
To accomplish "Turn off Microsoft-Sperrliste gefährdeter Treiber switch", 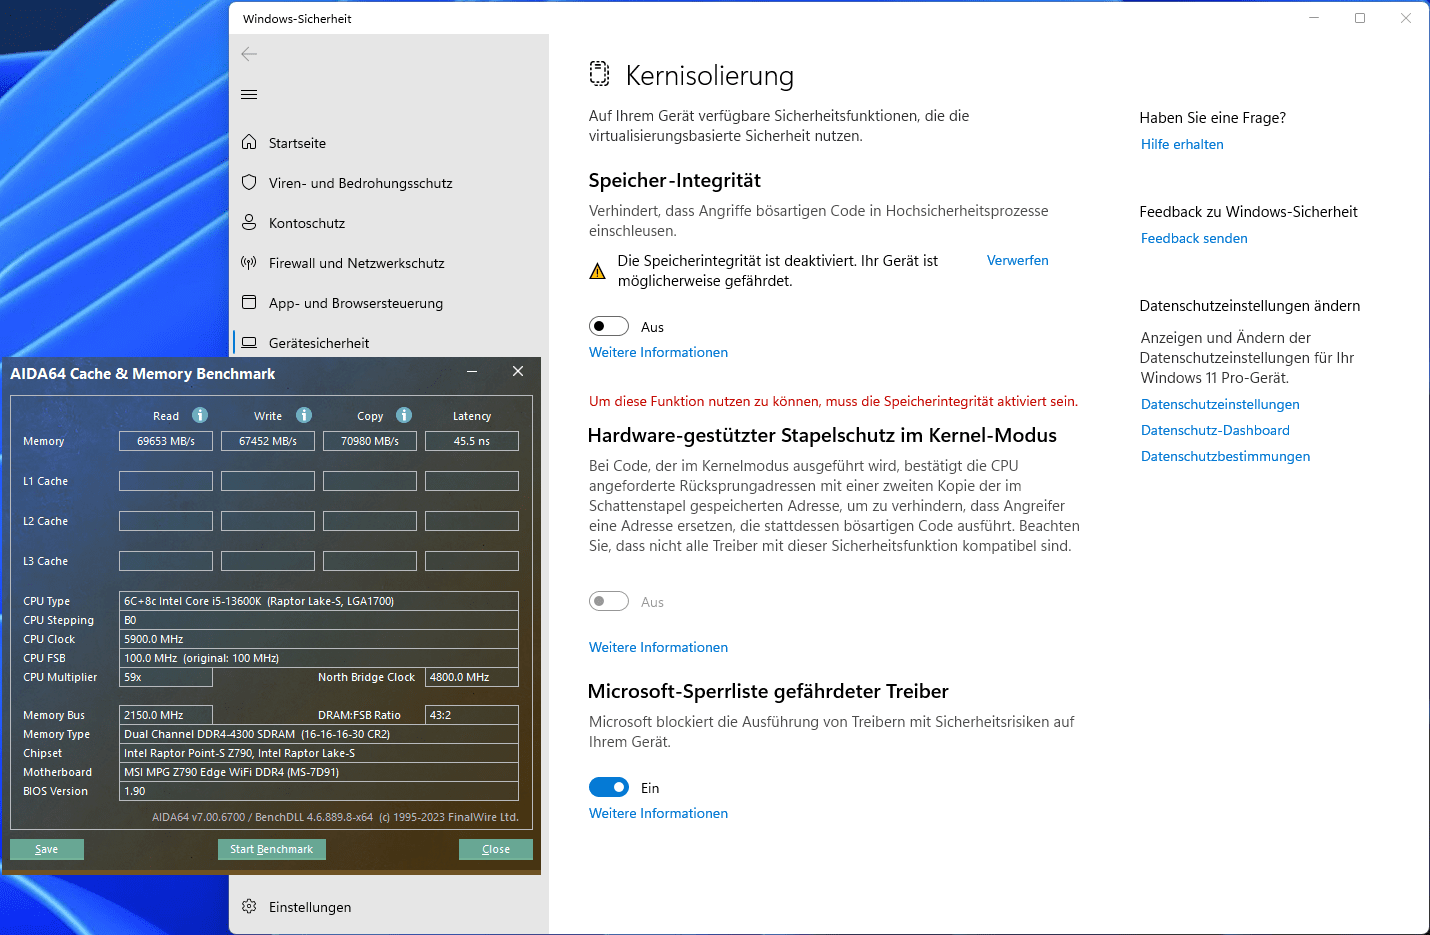I will pyautogui.click(x=609, y=787).
